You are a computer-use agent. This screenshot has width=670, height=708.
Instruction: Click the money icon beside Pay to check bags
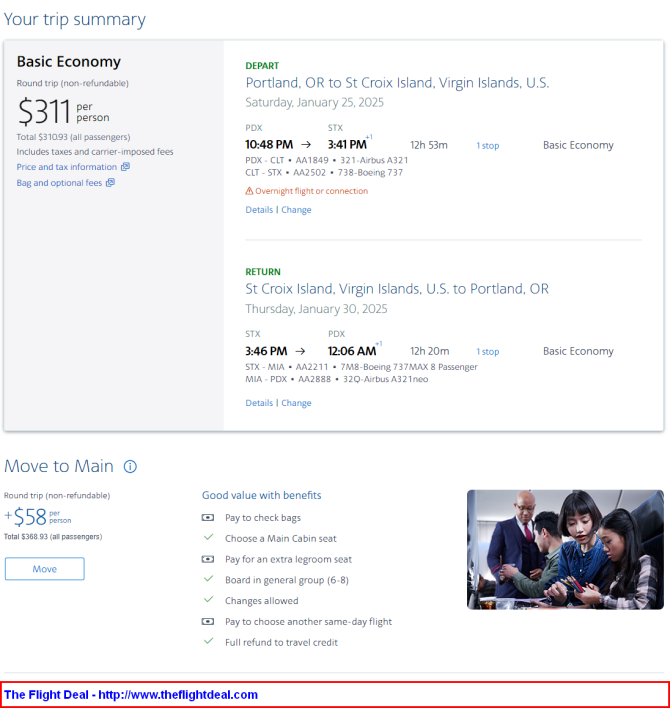point(208,517)
